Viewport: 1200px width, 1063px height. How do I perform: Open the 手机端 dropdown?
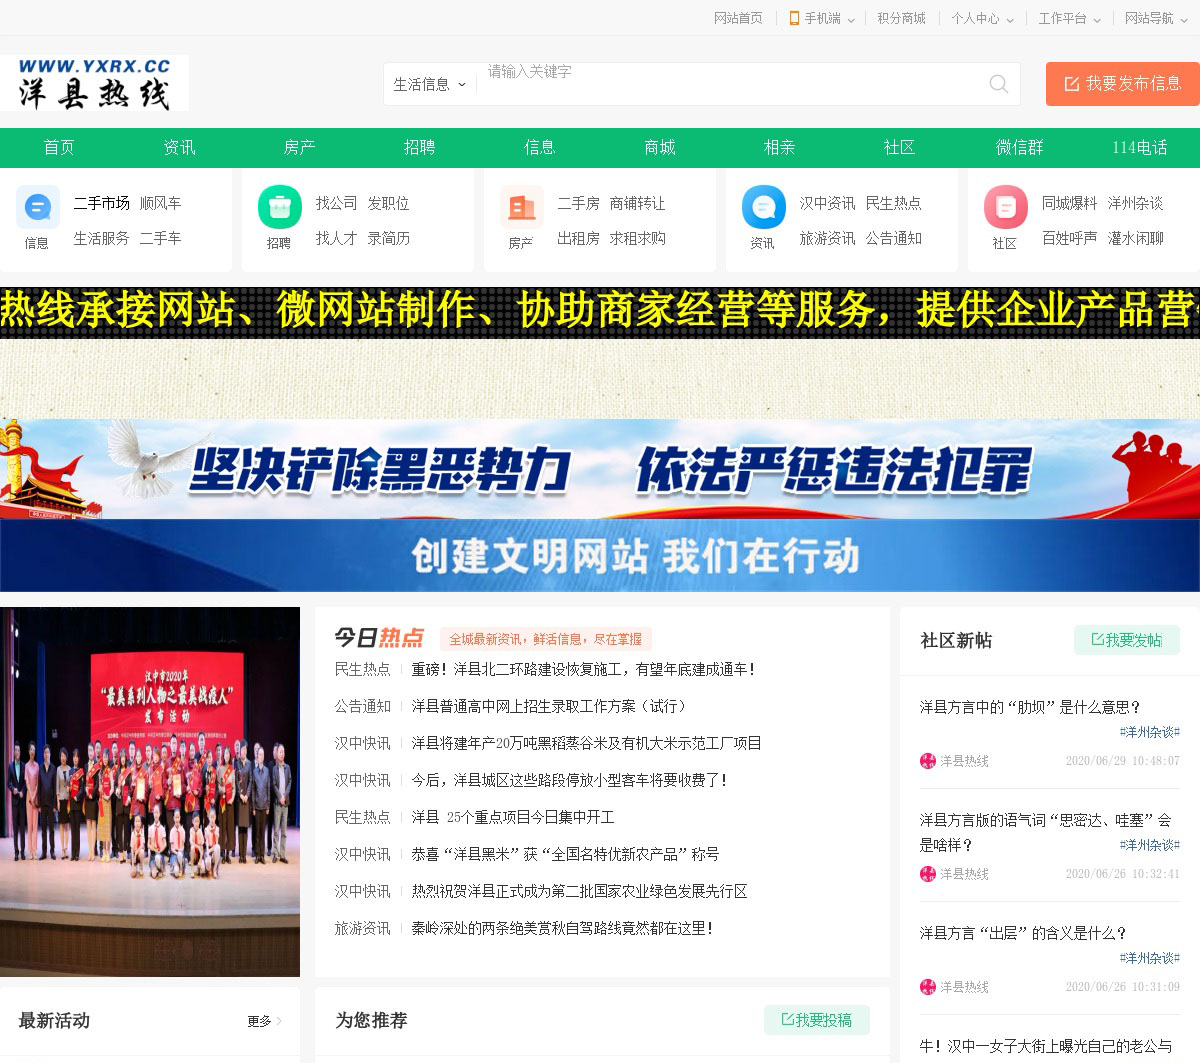[822, 18]
